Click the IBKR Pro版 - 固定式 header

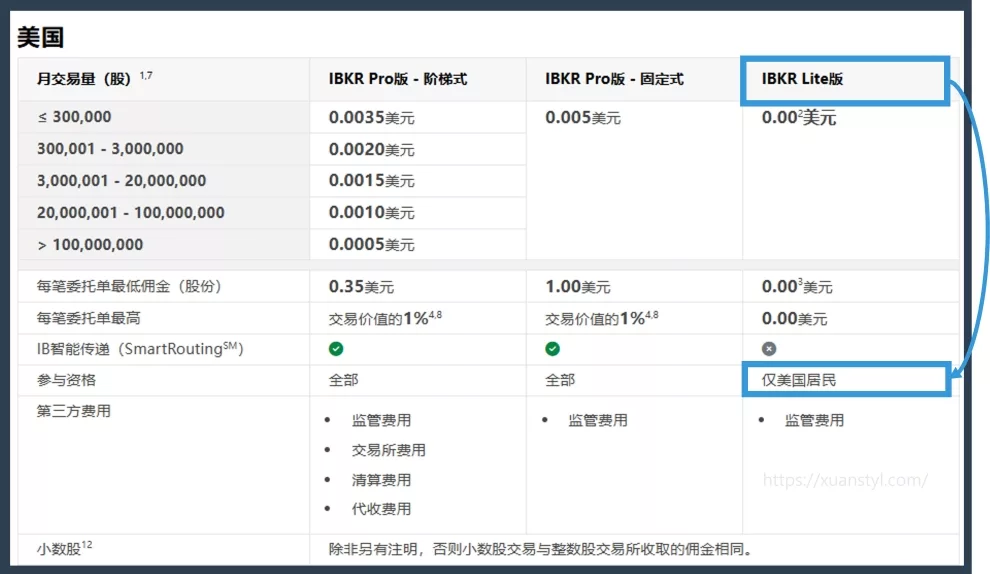point(614,79)
